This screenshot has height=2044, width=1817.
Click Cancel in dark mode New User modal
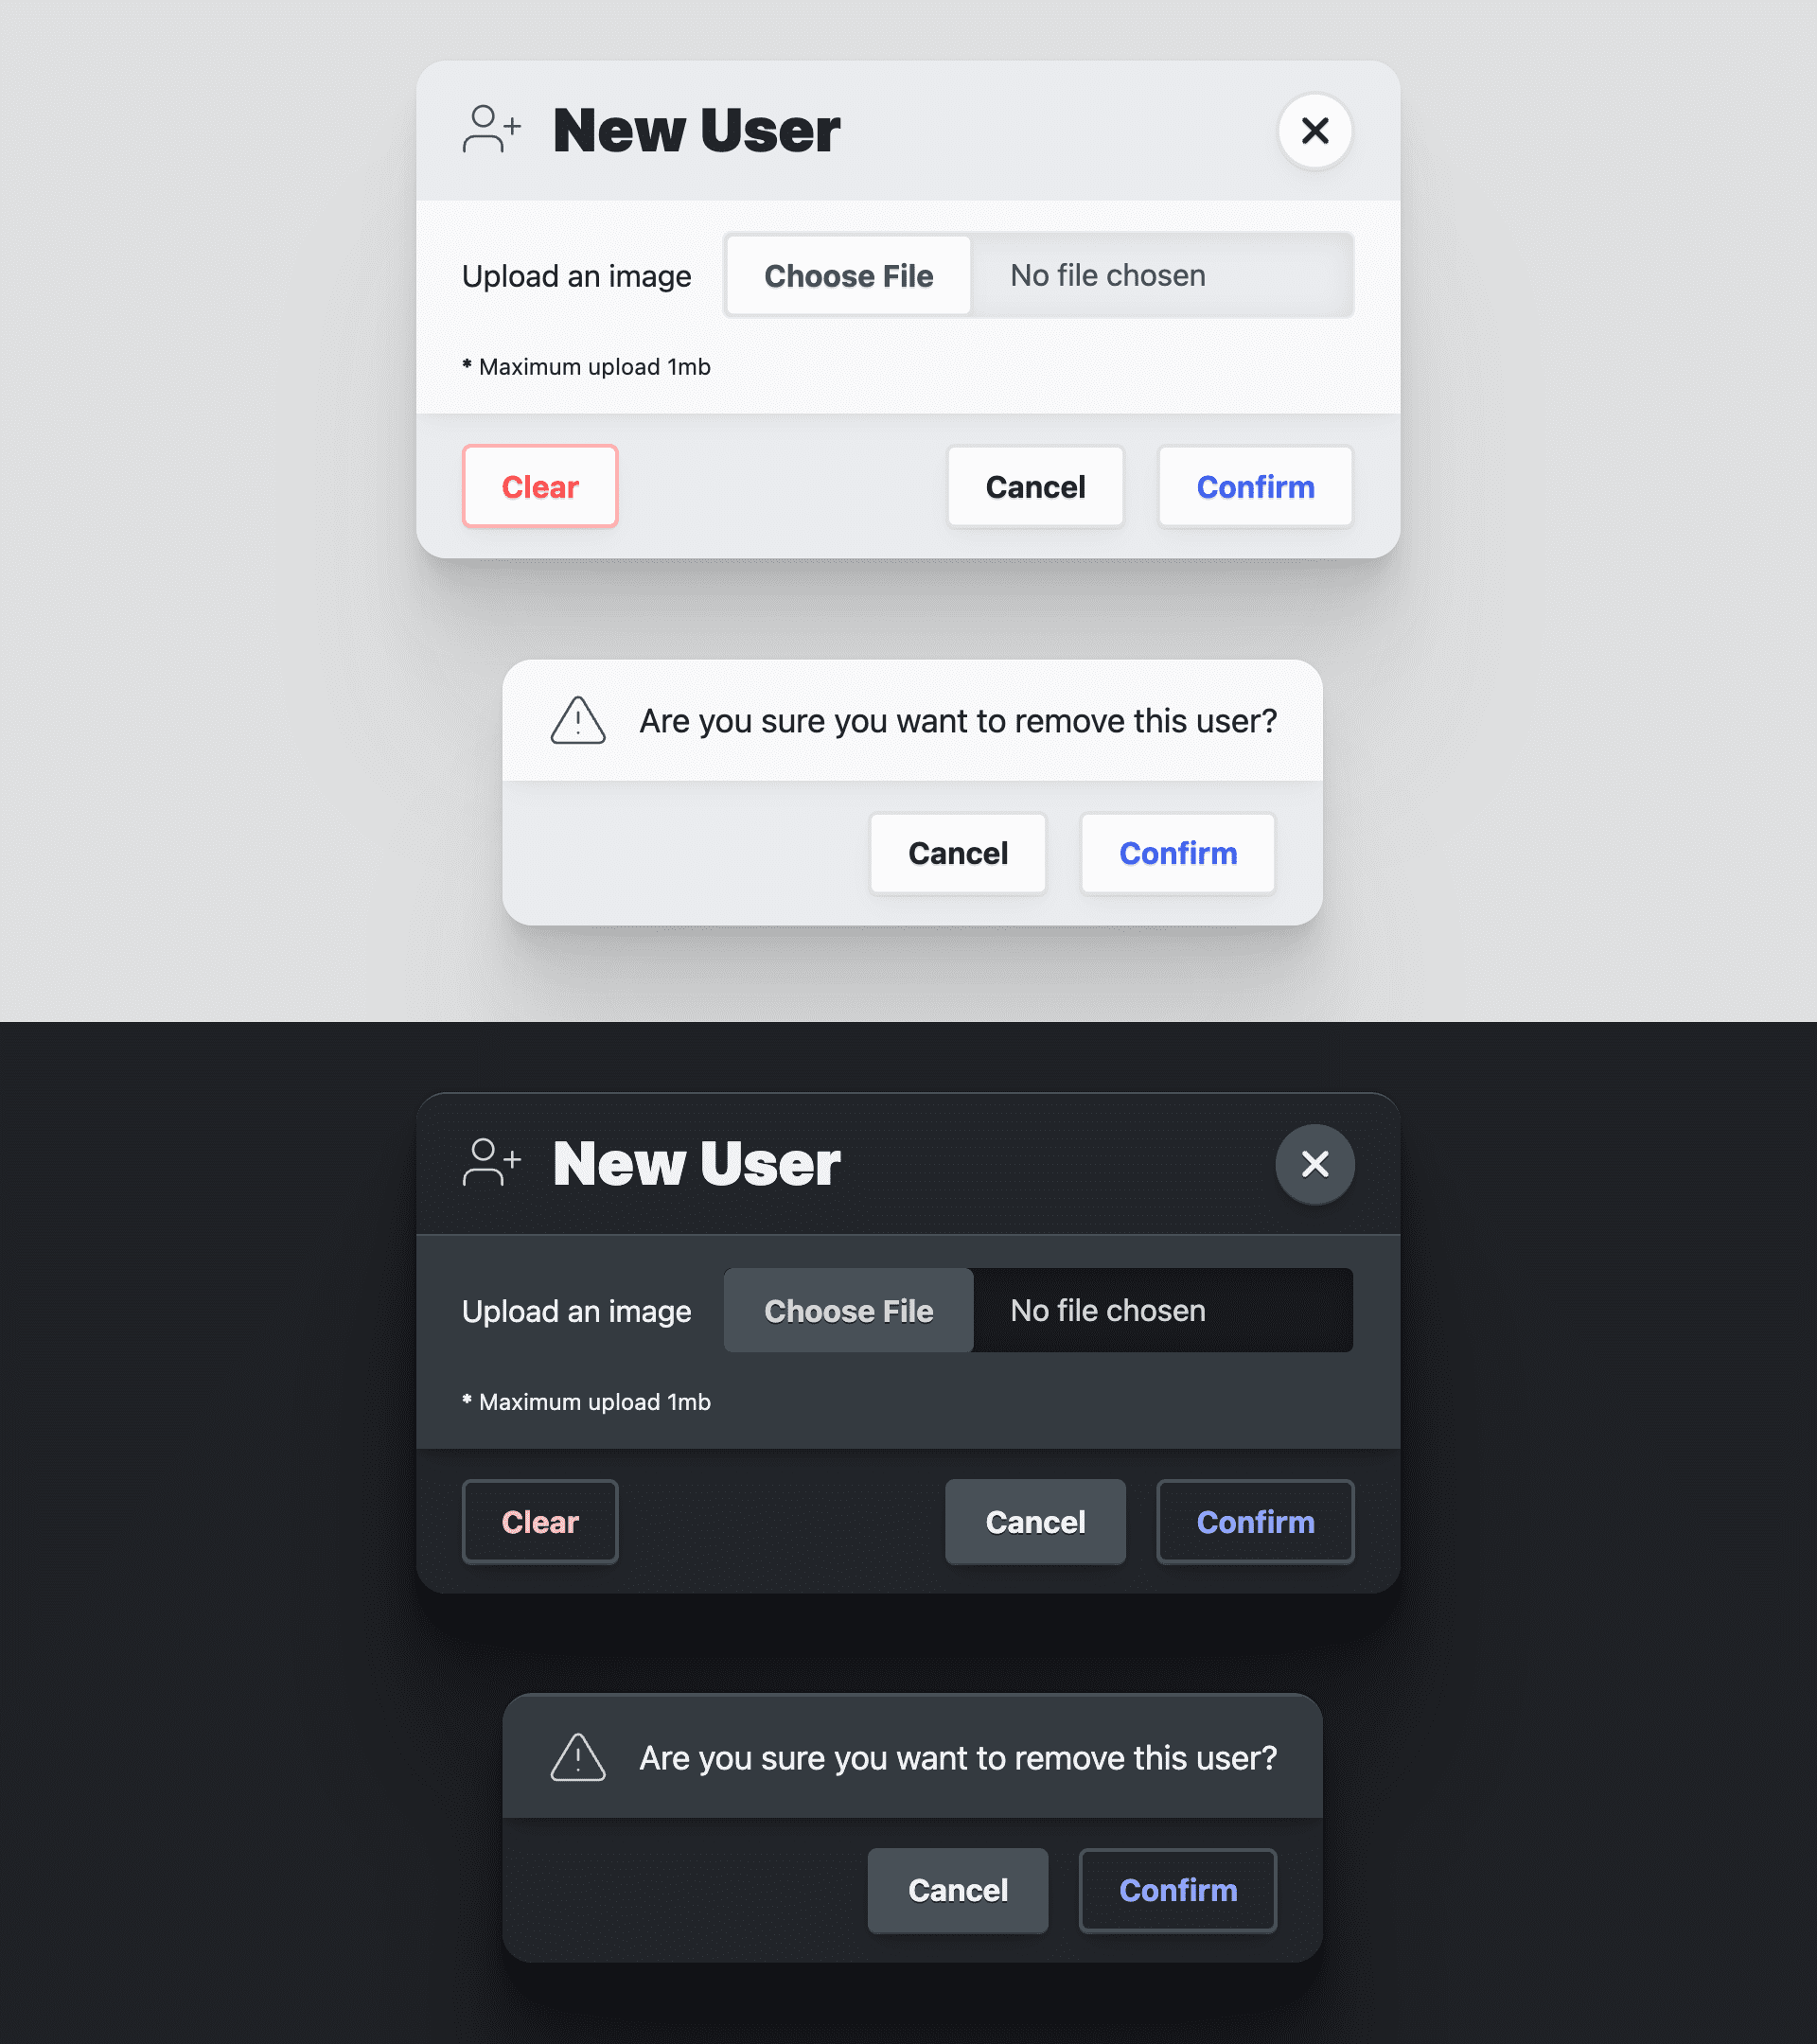[1034, 1520]
